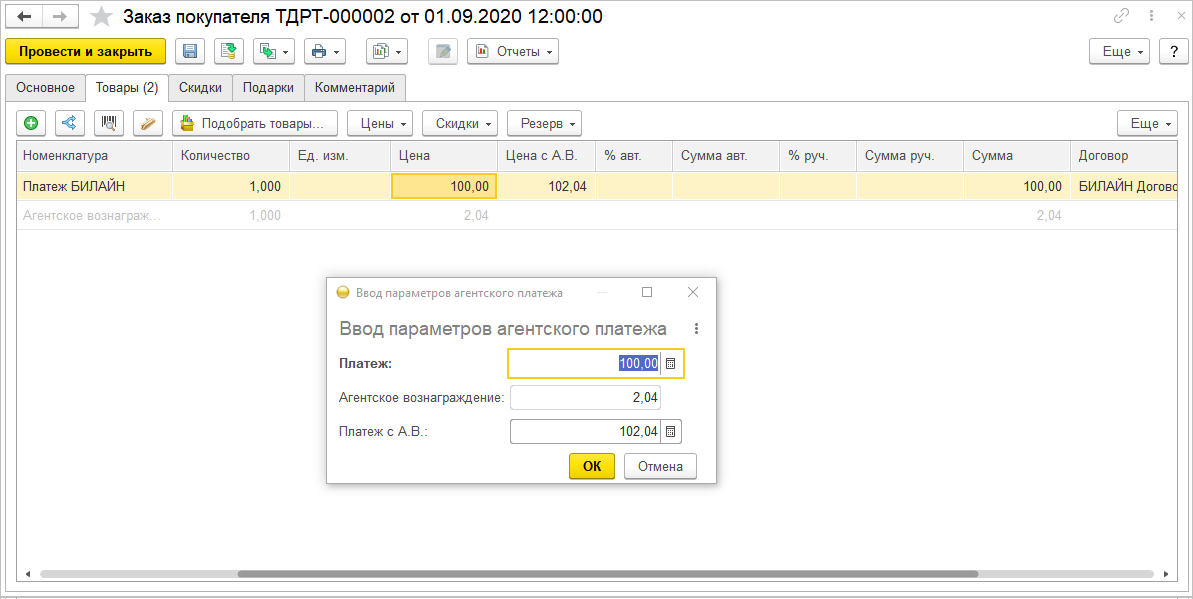
Task: Post the document with the green-arrow sheet icon
Action: 228,52
